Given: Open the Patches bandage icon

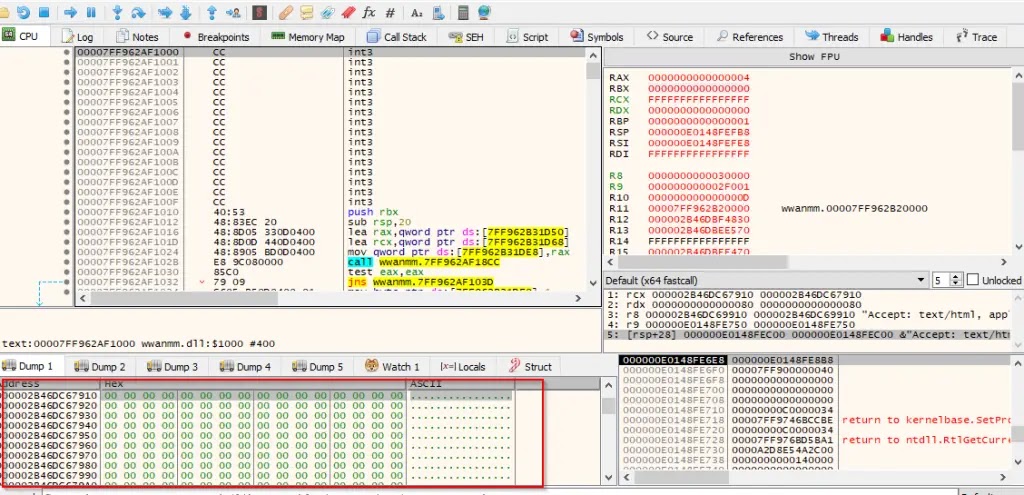Looking at the screenshot, I should tap(285, 12).
